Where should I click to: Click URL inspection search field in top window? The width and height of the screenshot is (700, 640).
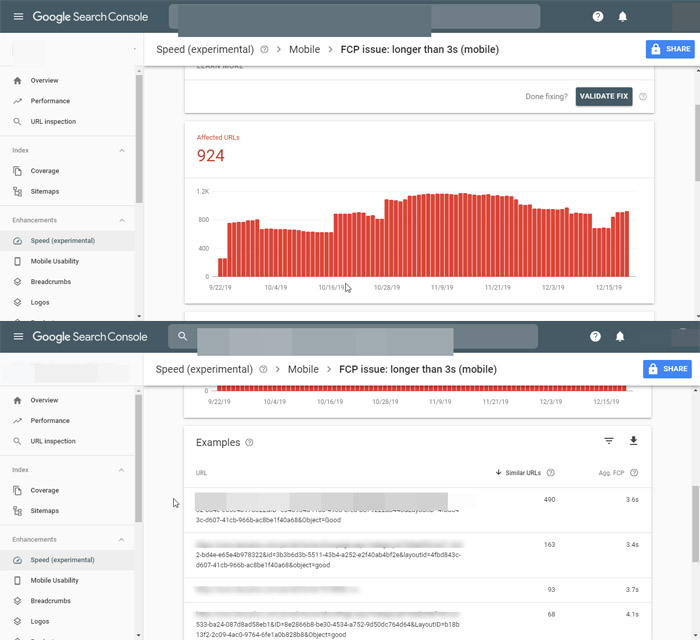pos(354,17)
